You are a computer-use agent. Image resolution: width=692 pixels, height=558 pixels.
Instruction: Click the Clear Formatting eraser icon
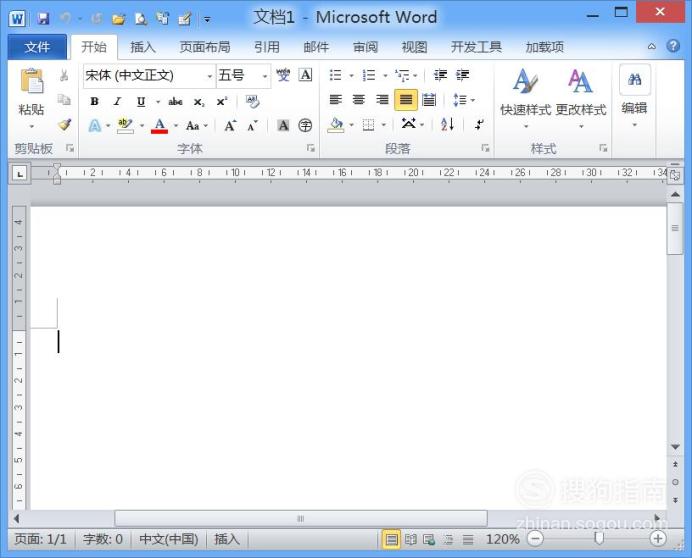click(x=252, y=102)
